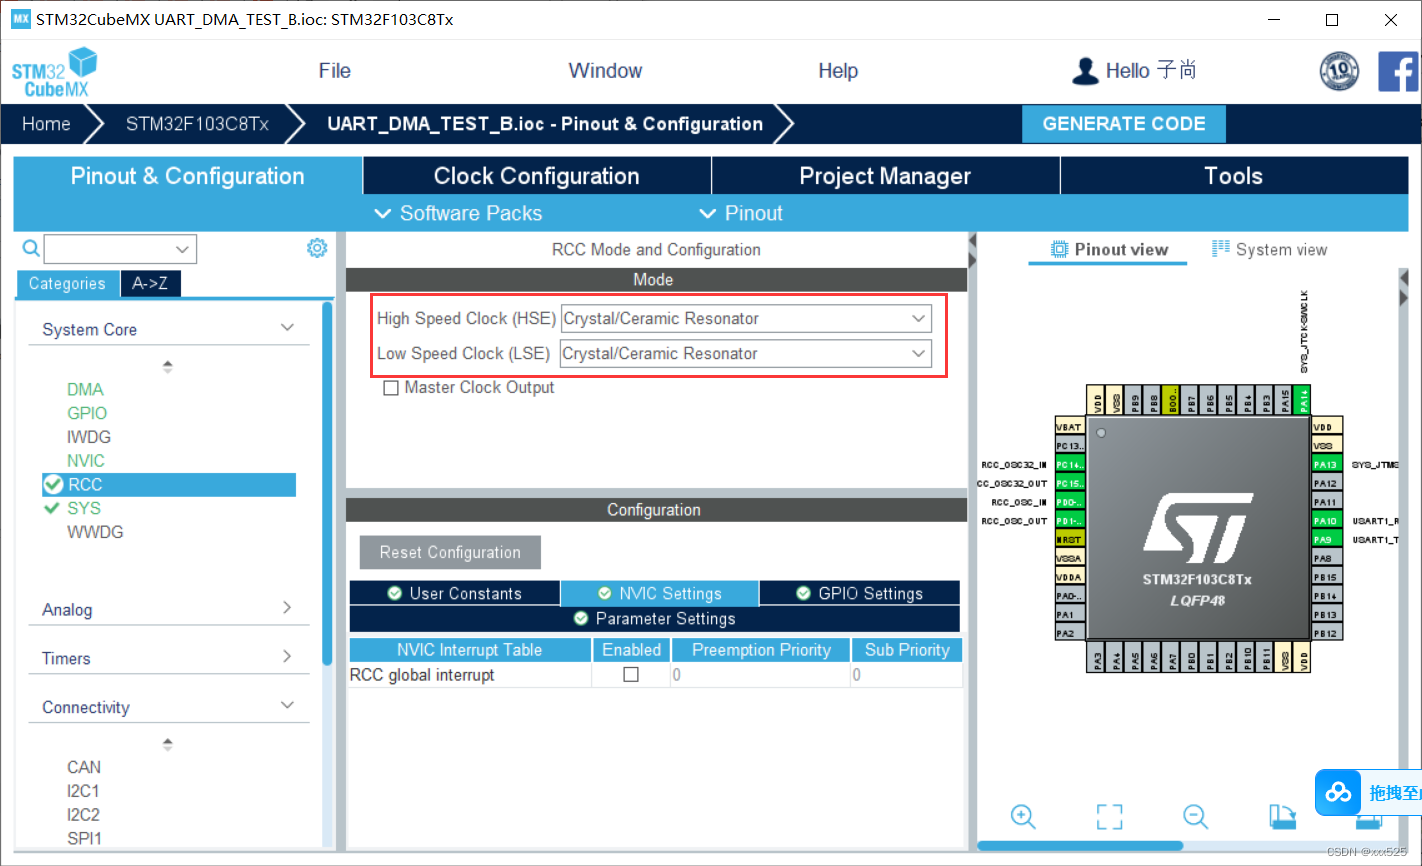The width and height of the screenshot is (1422, 866).
Task: Click the search magnifier icon in left panel
Action: [31, 248]
